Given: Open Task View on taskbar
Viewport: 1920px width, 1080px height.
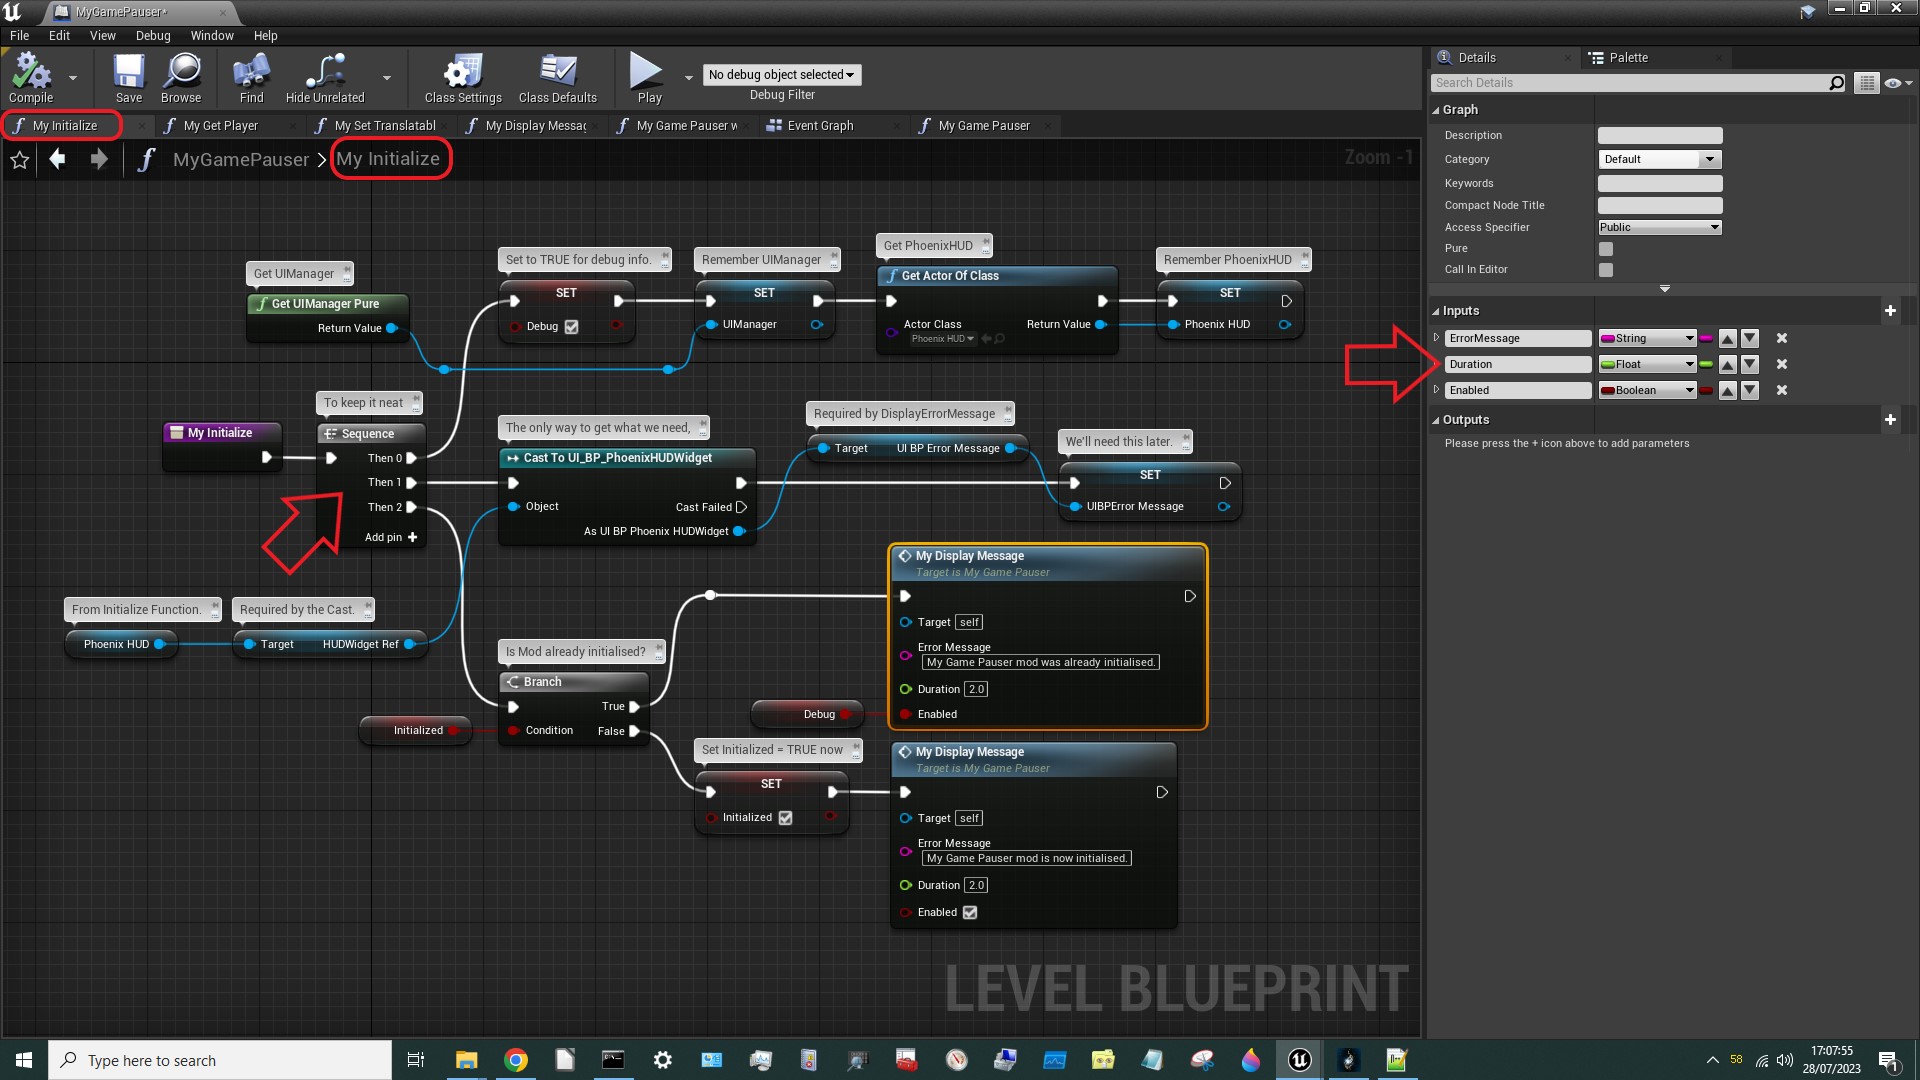Looking at the screenshot, I should click(416, 1060).
